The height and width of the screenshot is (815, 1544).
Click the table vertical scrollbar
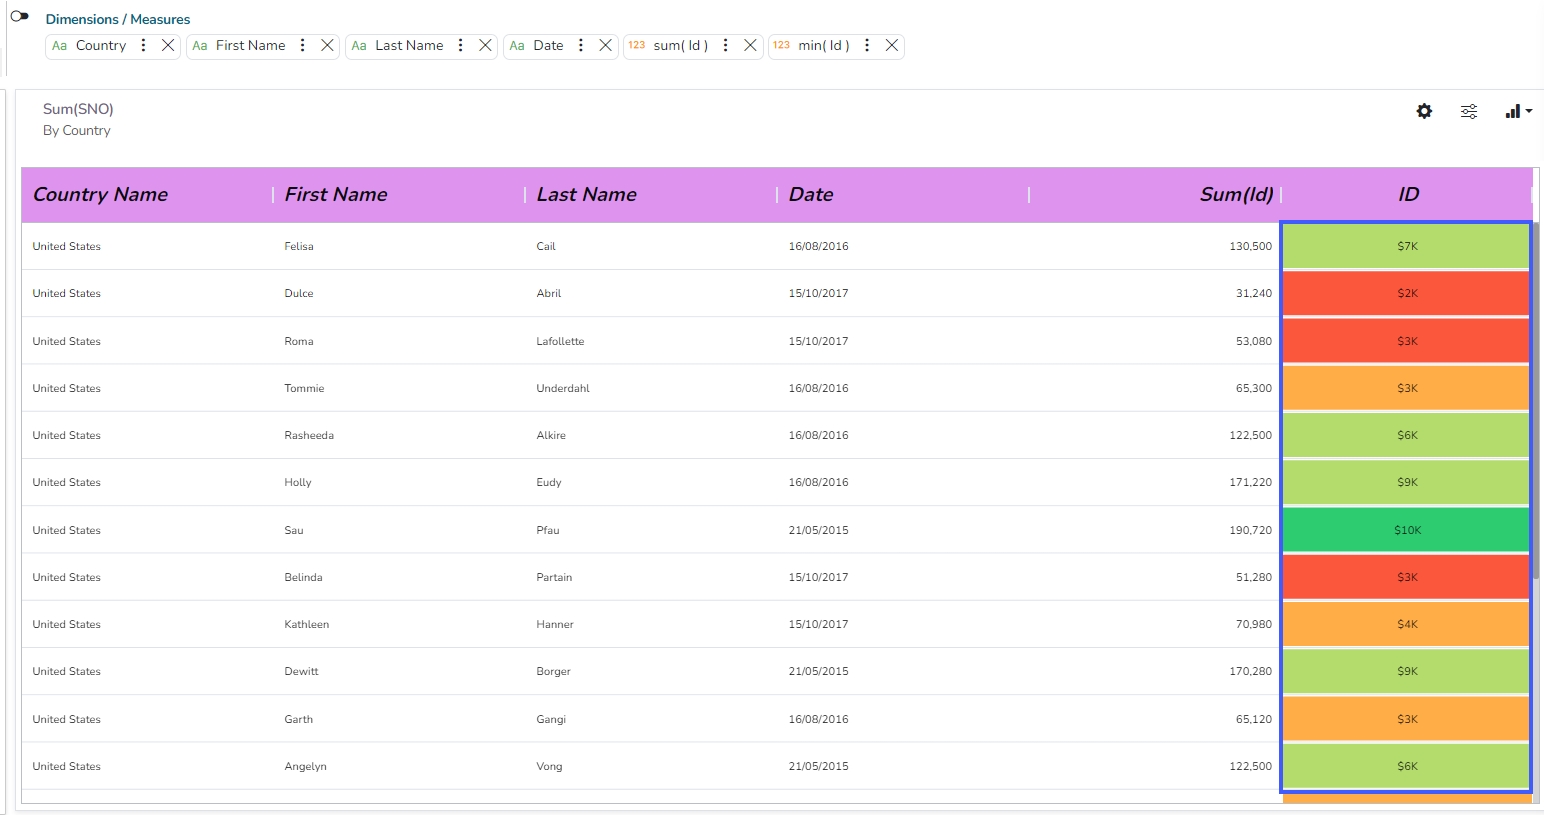pyautogui.click(x=1536, y=400)
